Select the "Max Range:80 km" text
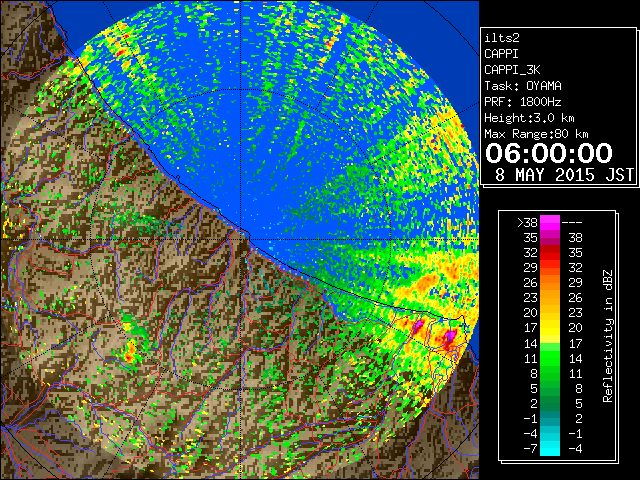 pos(536,134)
